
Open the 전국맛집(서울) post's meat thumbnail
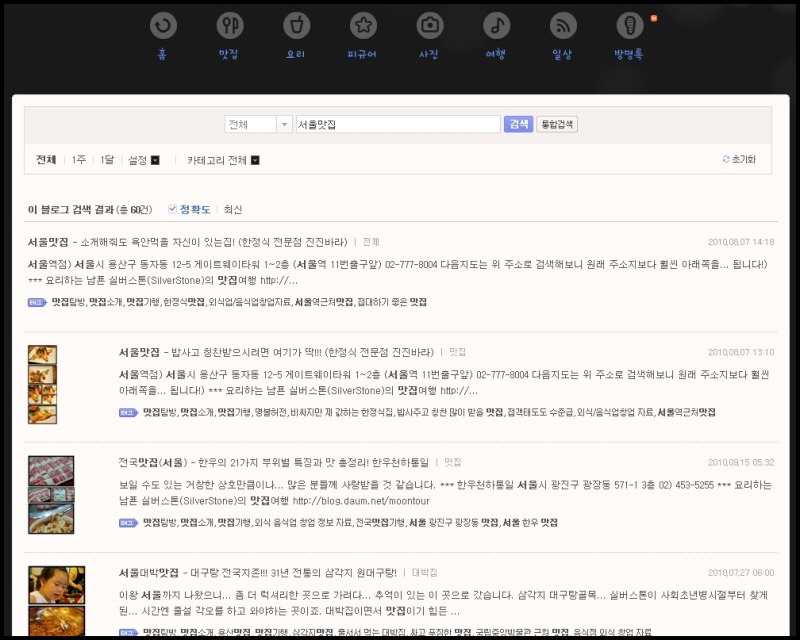point(50,495)
